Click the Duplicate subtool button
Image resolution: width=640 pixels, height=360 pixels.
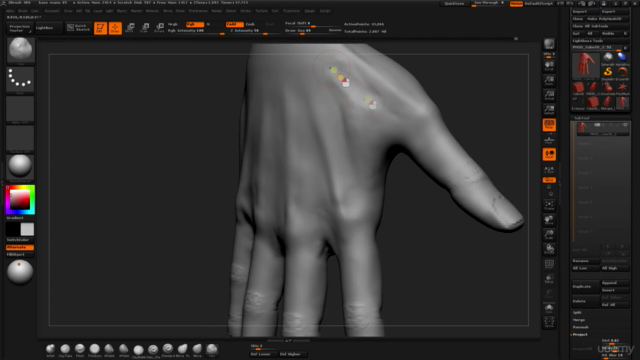coord(585,287)
